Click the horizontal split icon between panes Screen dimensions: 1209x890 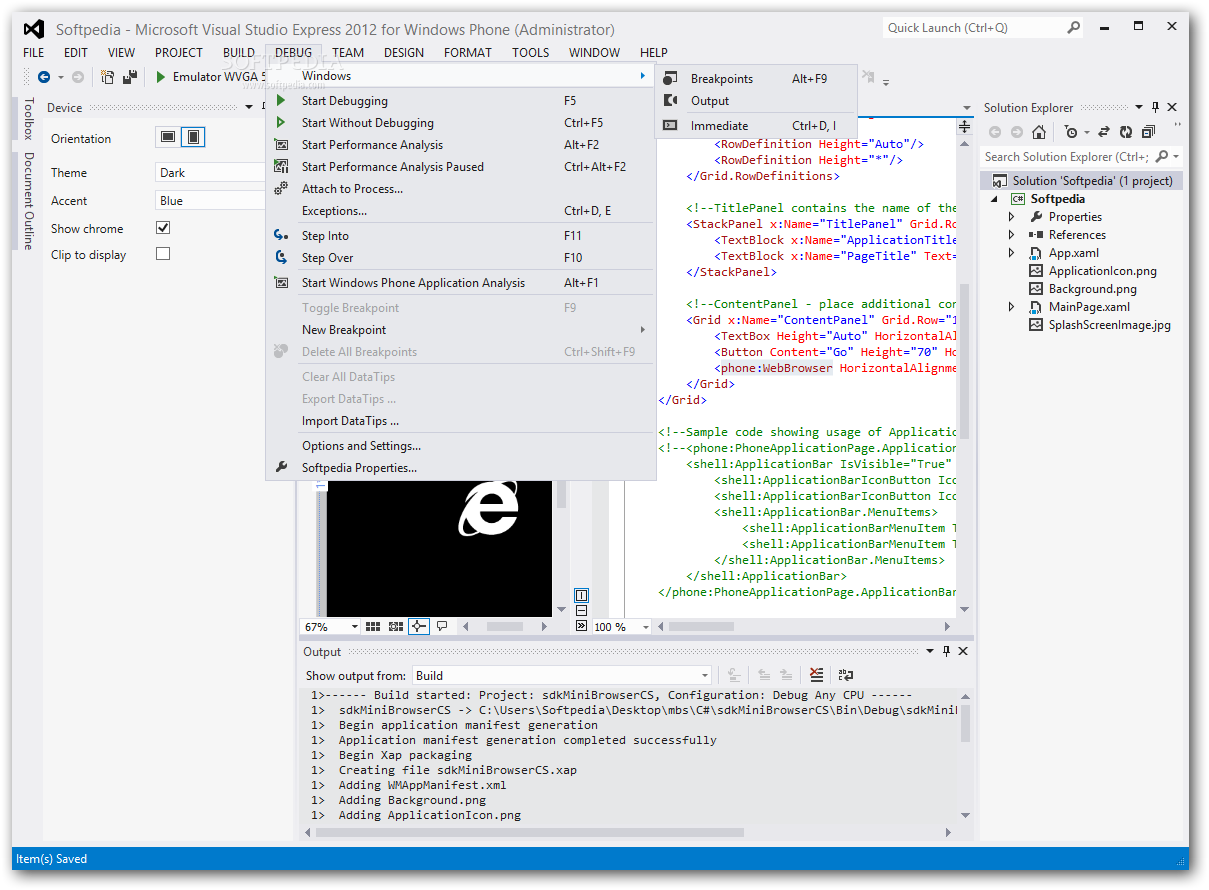click(x=582, y=611)
